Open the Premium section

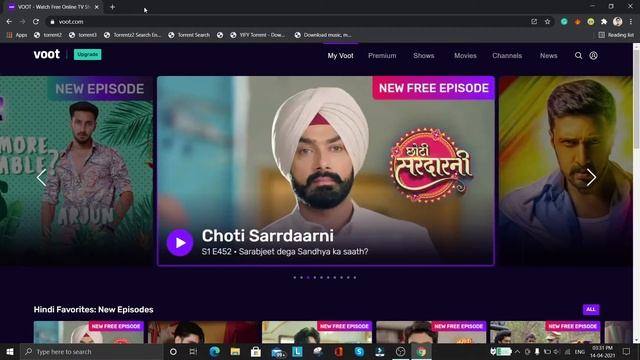382,56
